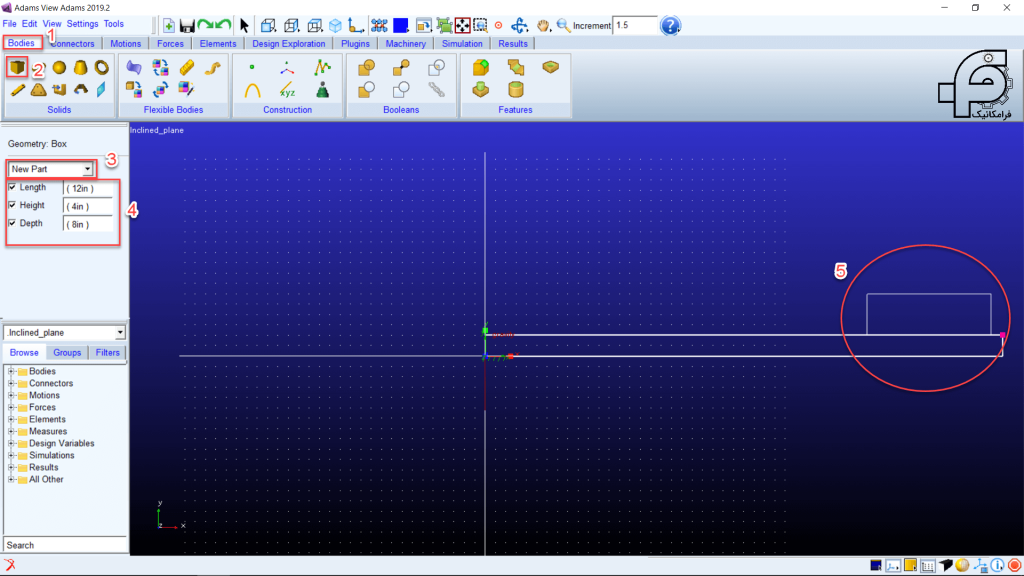Viewport: 1024px width, 576px height.
Task: Click the information icon in status bar
Action: click(997, 566)
